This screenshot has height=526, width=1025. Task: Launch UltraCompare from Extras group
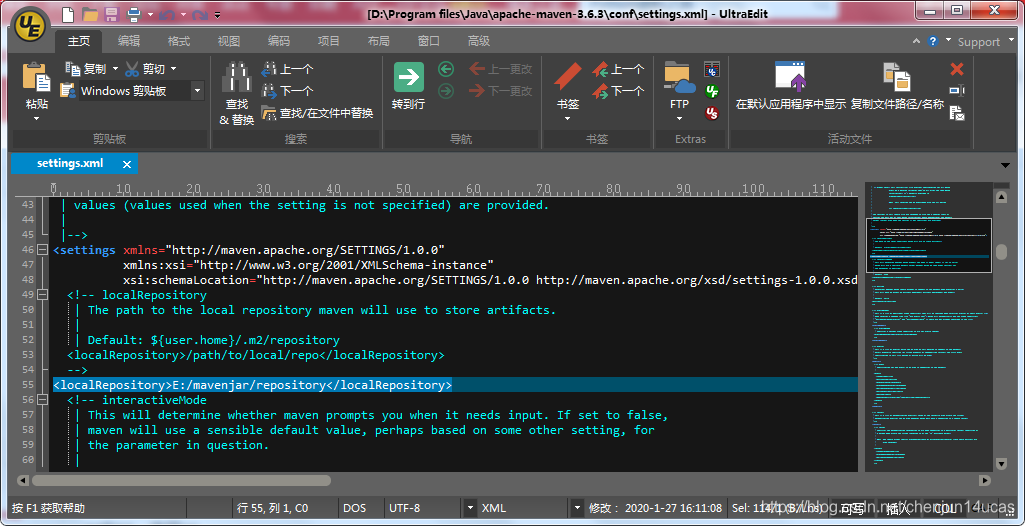pos(712,69)
